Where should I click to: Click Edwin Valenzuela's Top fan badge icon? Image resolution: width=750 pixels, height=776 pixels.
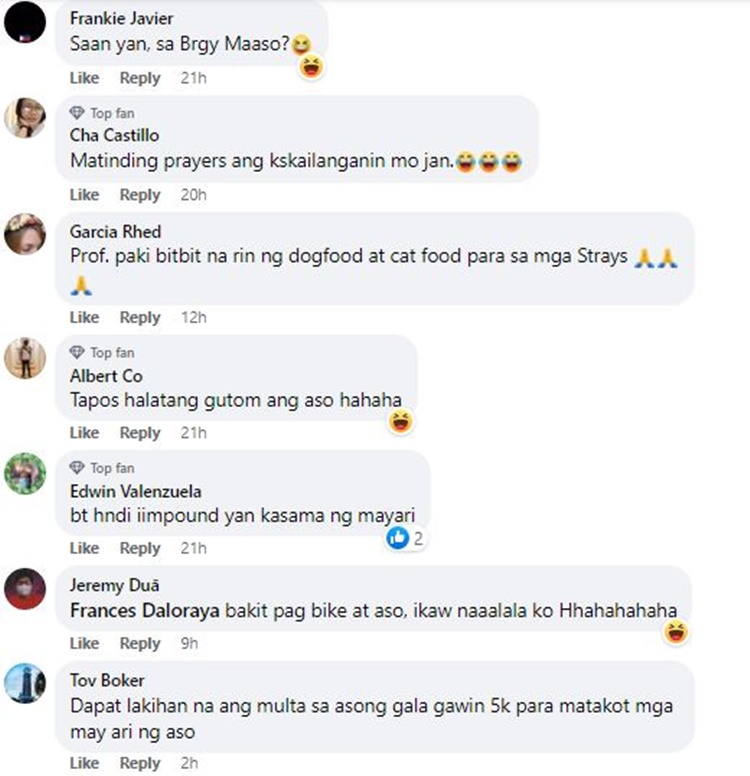click(77, 468)
